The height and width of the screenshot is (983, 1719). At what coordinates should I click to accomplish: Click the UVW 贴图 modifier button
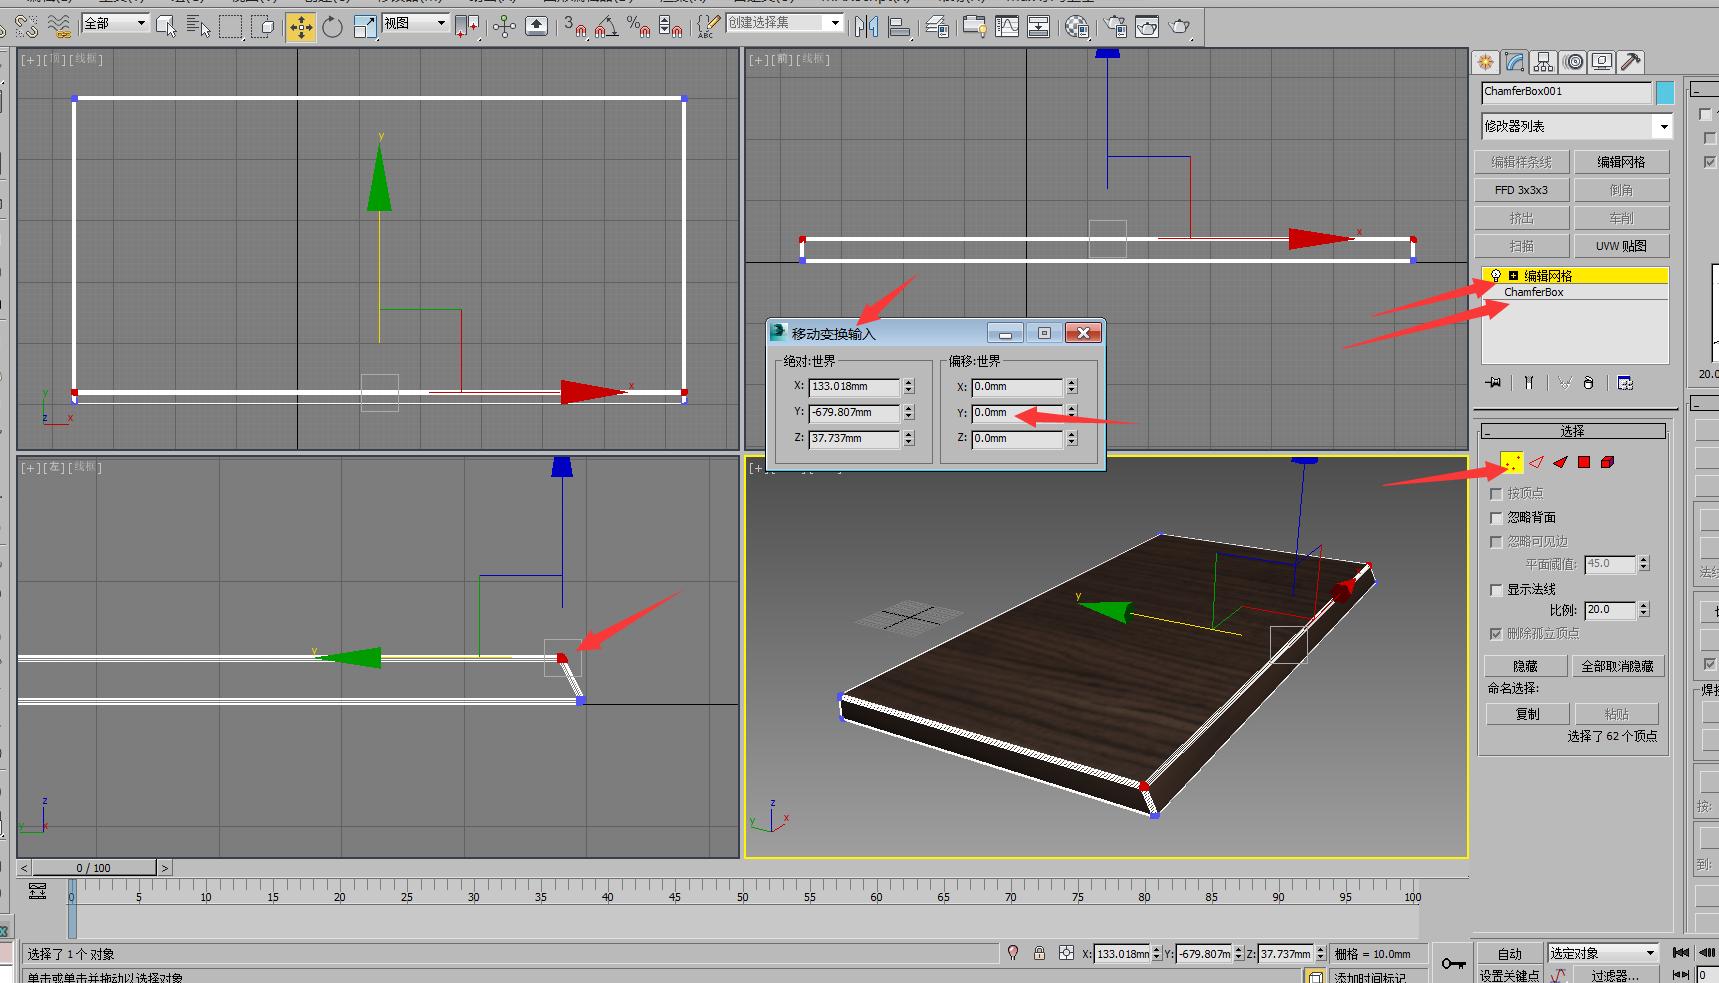(x=1620, y=246)
